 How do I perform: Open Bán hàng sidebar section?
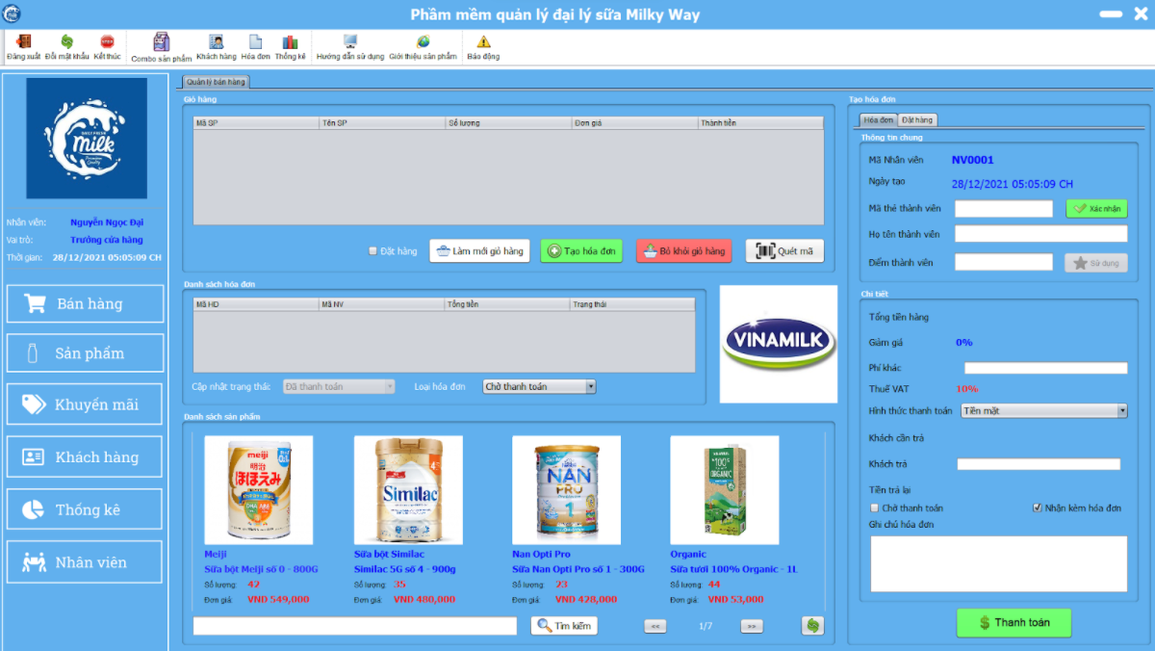pos(85,303)
